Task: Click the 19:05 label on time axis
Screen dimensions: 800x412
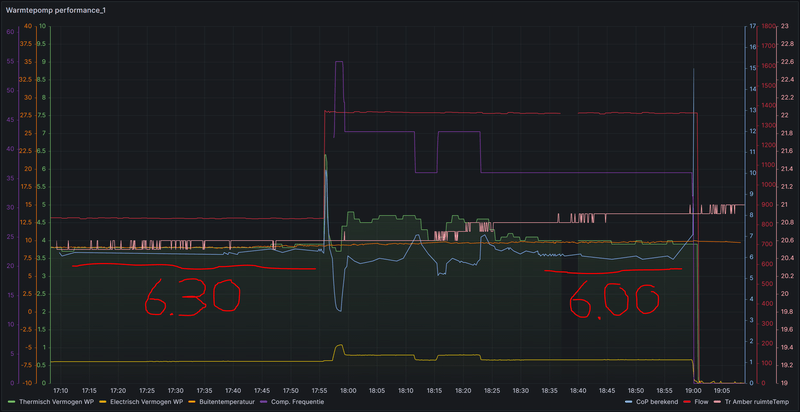Action: click(722, 391)
